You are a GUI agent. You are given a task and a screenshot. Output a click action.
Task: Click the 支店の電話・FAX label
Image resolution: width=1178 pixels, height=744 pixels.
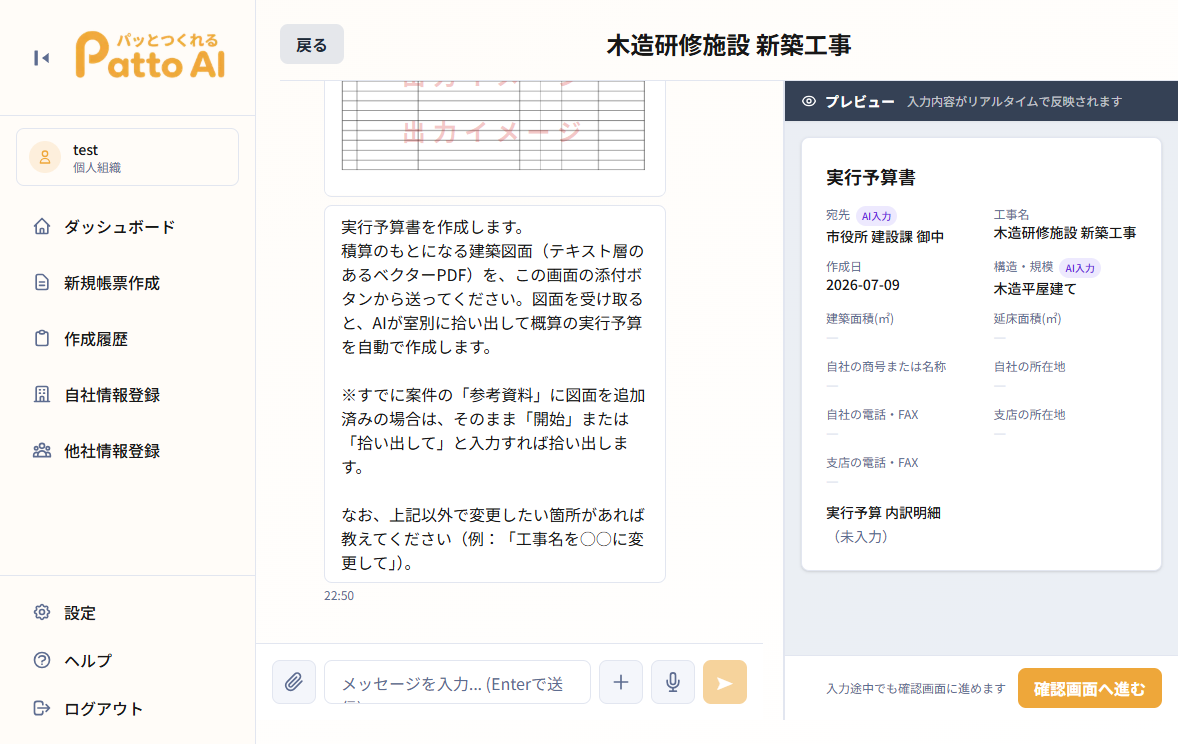872,463
